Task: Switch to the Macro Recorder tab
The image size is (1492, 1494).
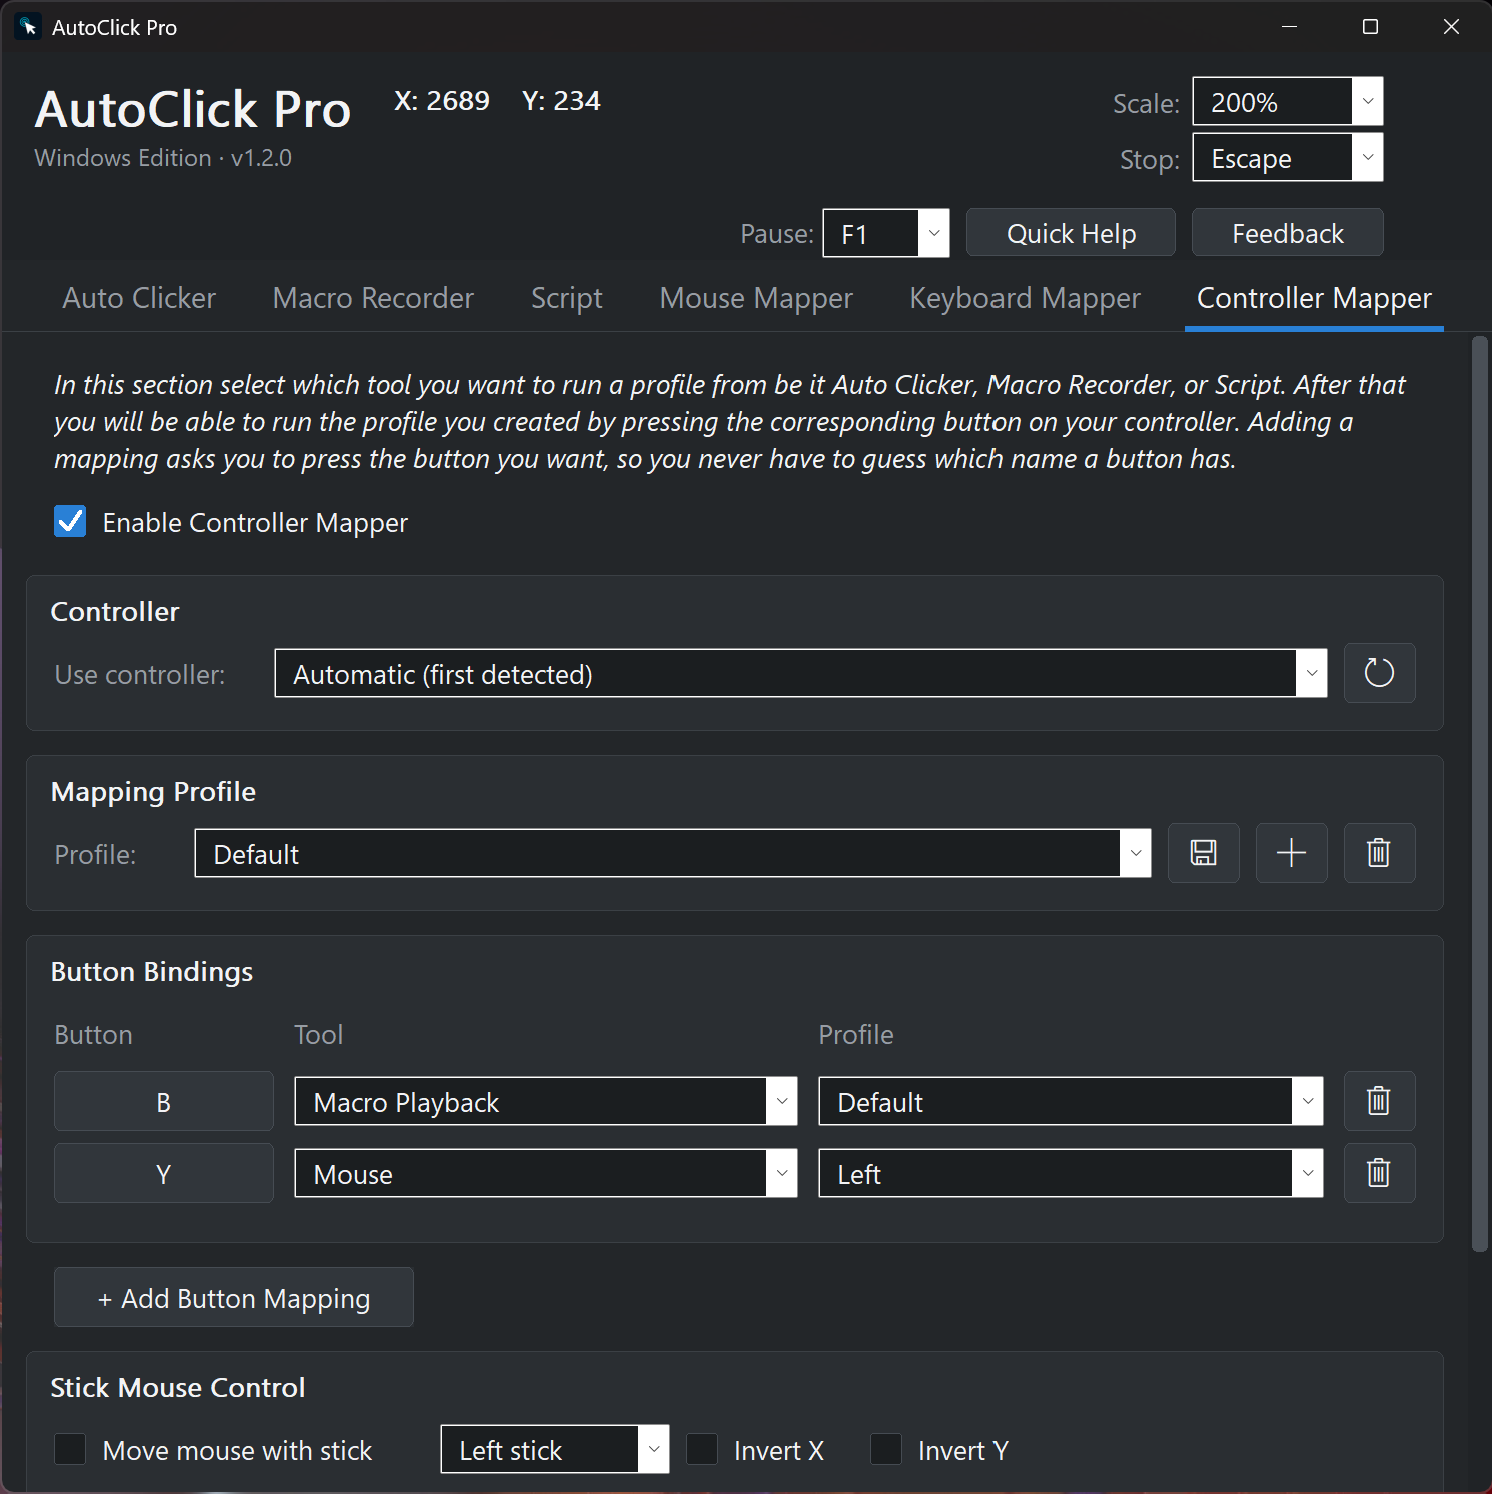Action: 373,298
